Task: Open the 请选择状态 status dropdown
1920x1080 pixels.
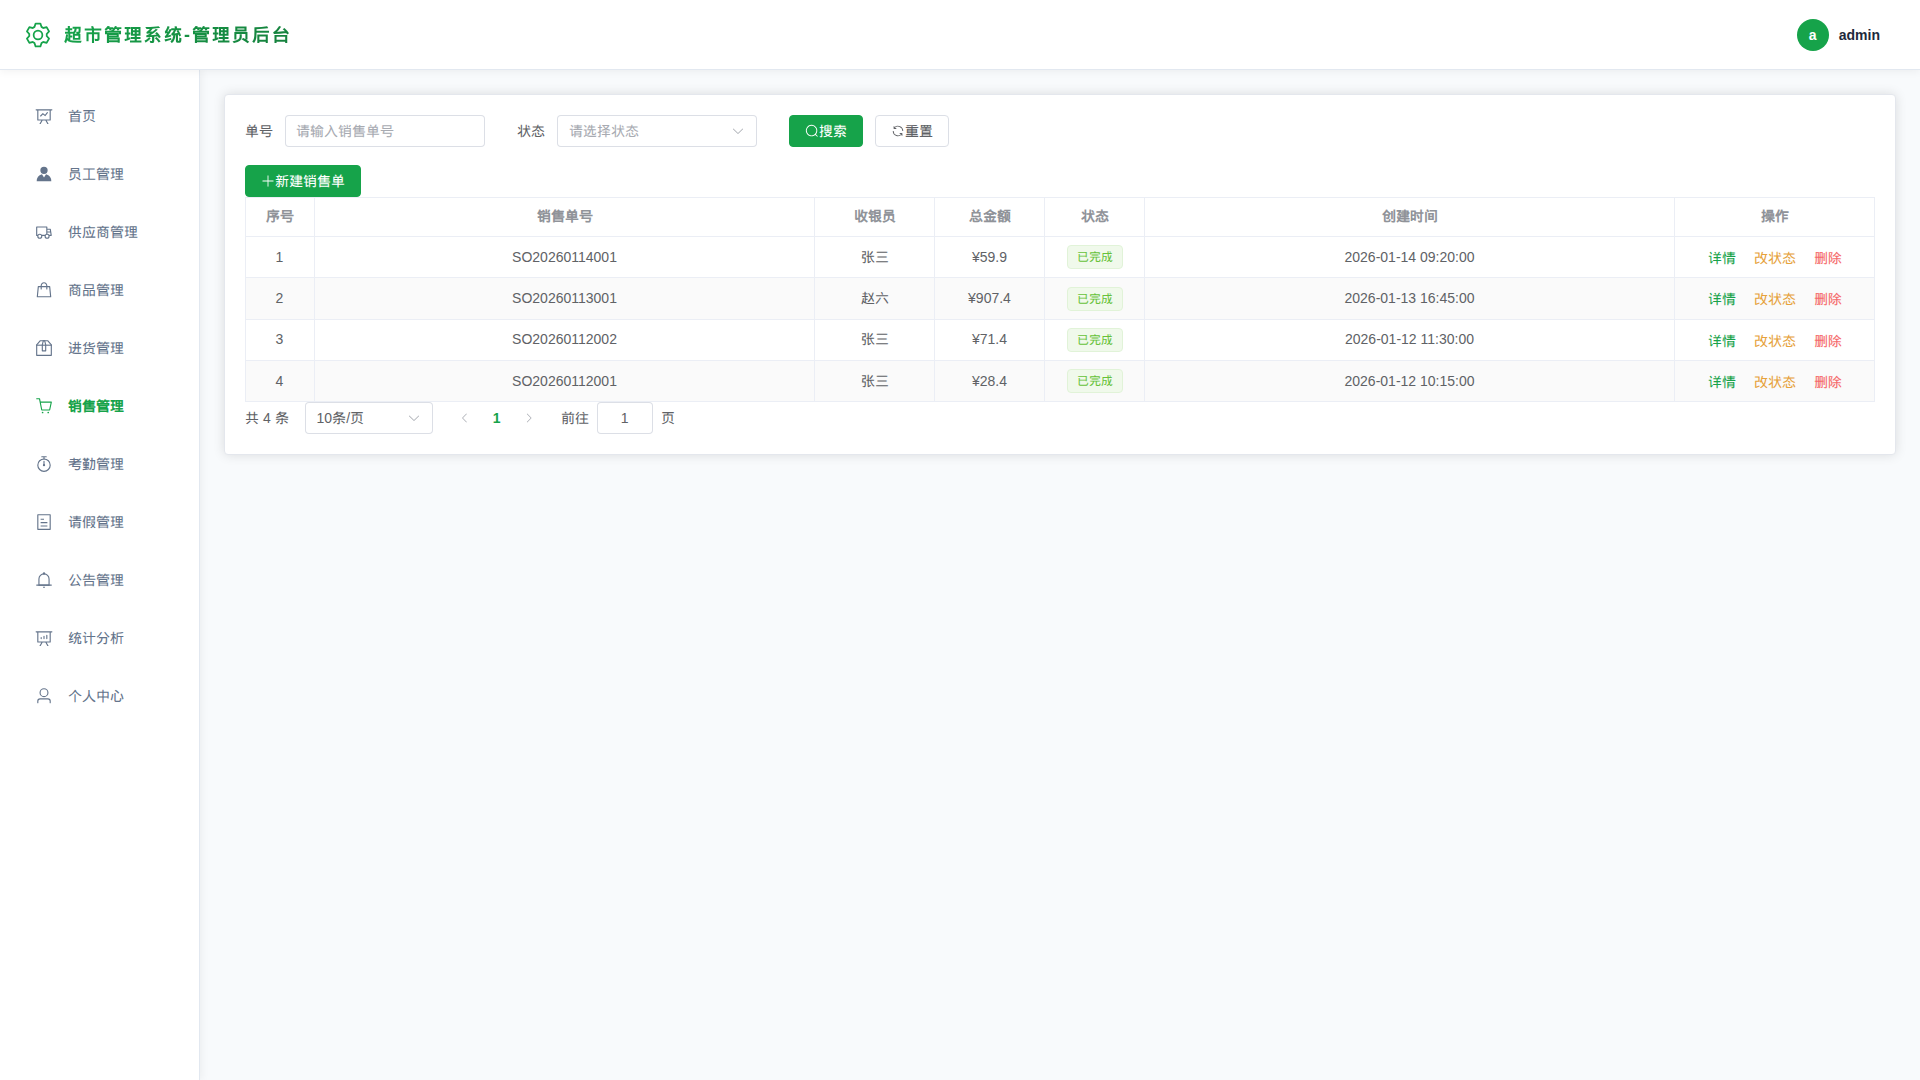Action: click(x=657, y=131)
